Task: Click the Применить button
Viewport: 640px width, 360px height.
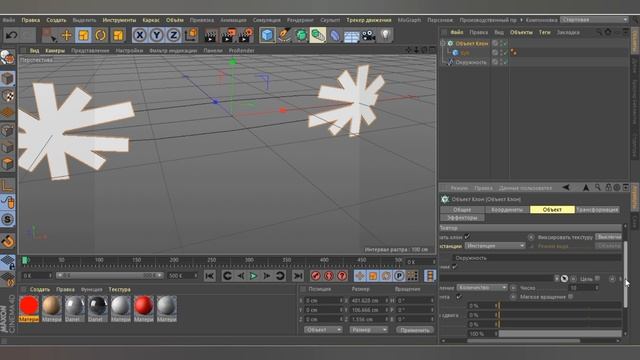Action: [x=415, y=330]
